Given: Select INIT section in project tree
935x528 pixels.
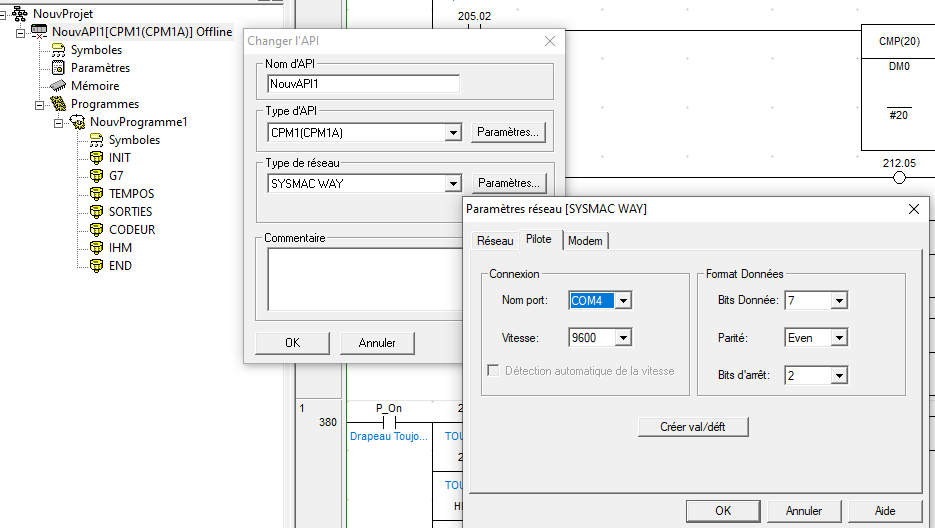Looking at the screenshot, I should pyautogui.click(x=119, y=158).
